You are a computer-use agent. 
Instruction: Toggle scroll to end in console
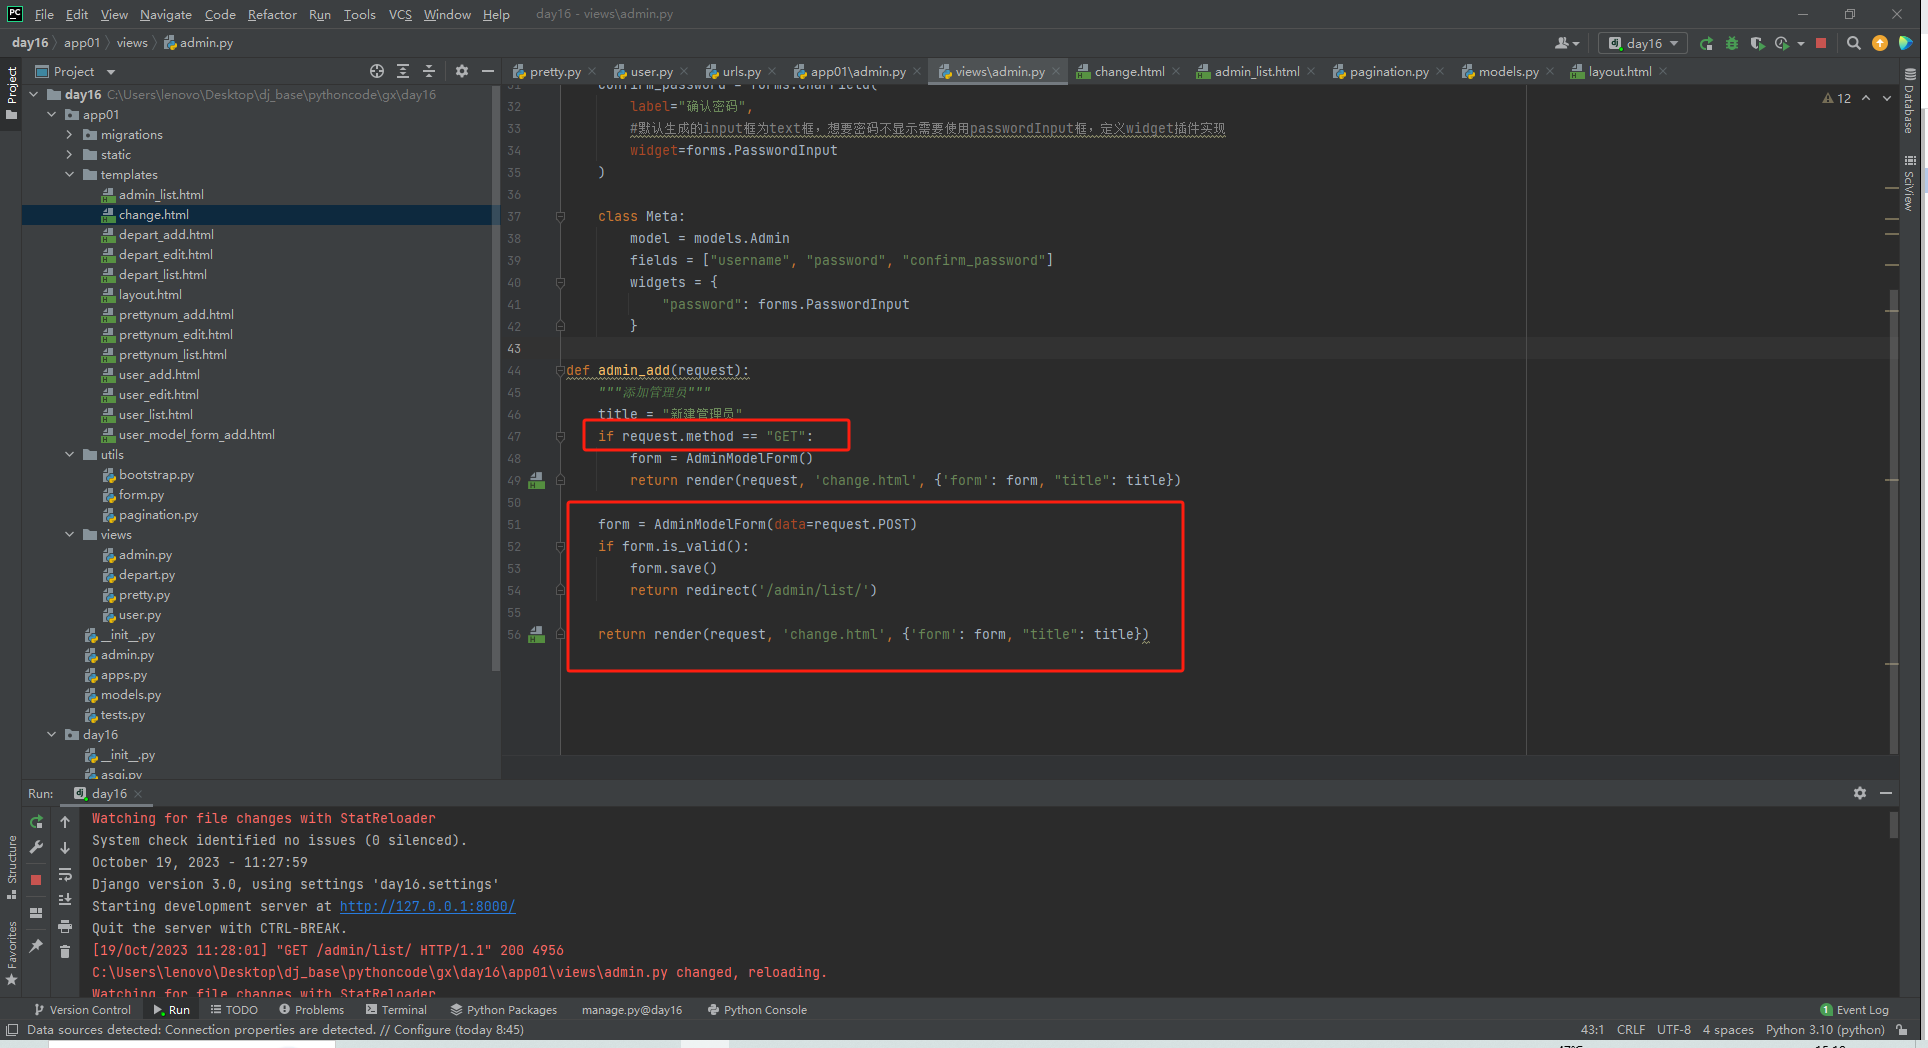65,900
